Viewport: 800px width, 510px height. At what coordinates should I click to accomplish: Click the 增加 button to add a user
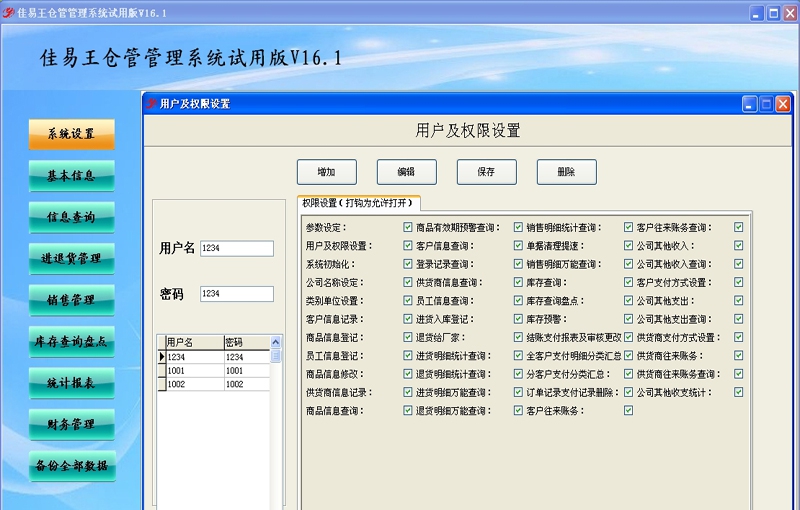click(x=327, y=172)
